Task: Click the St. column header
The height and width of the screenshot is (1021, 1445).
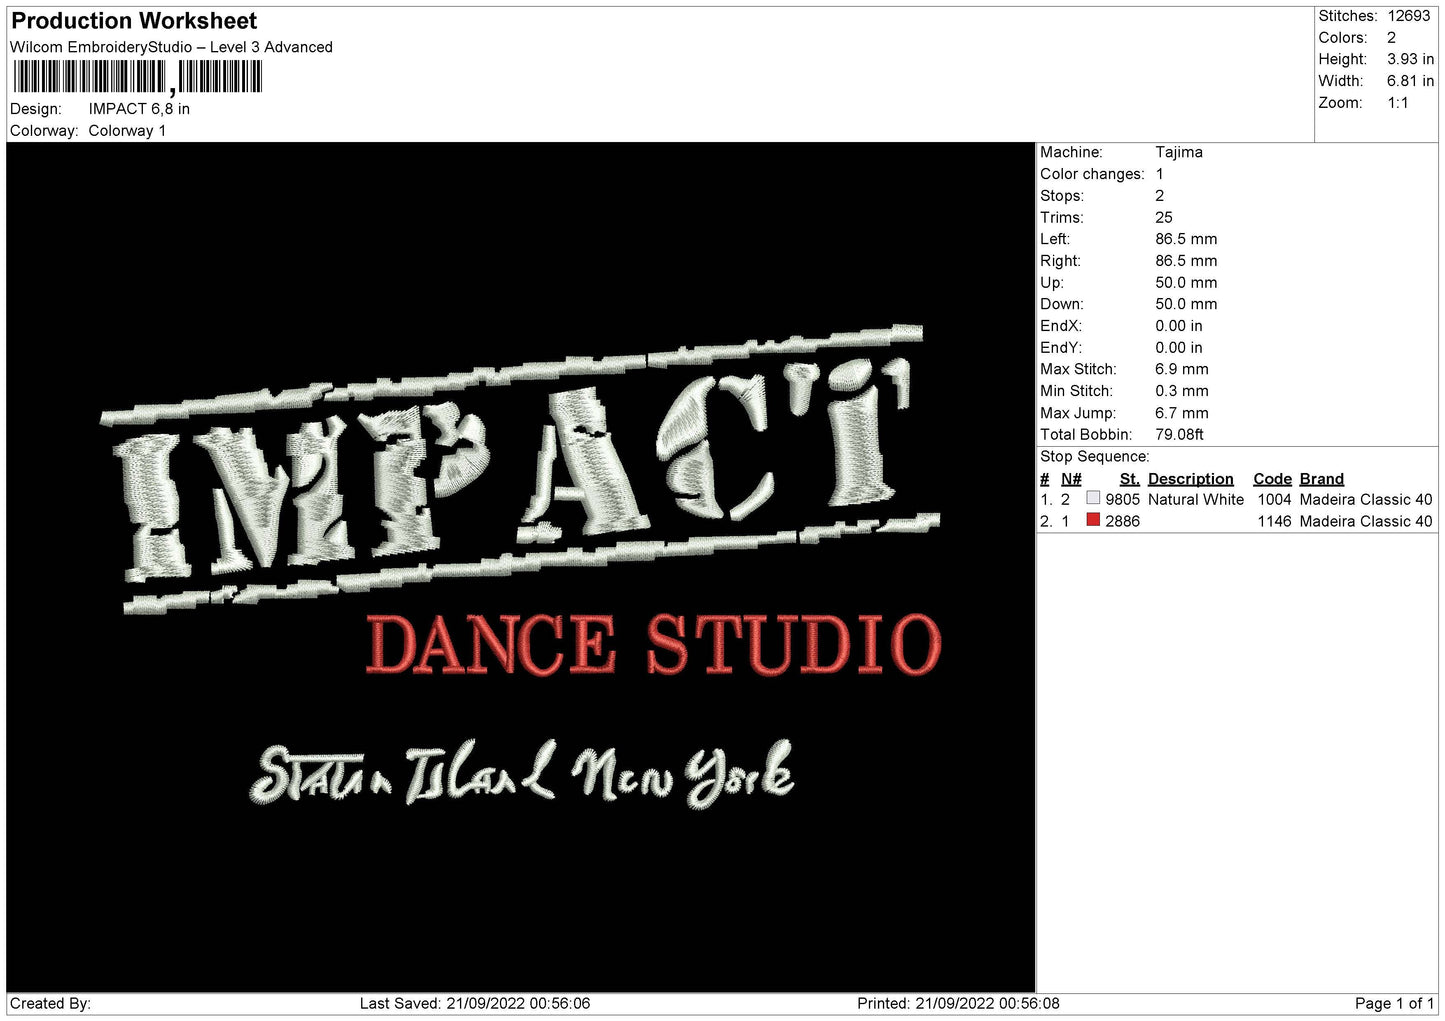Action: click(1130, 479)
